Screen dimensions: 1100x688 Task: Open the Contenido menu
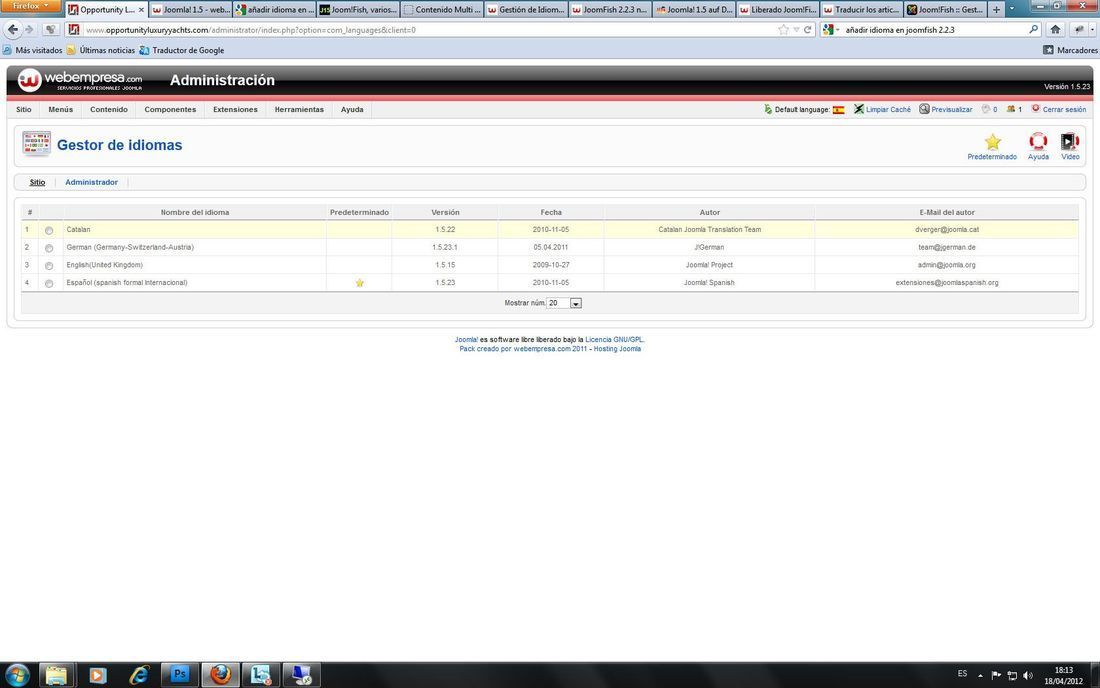click(109, 109)
